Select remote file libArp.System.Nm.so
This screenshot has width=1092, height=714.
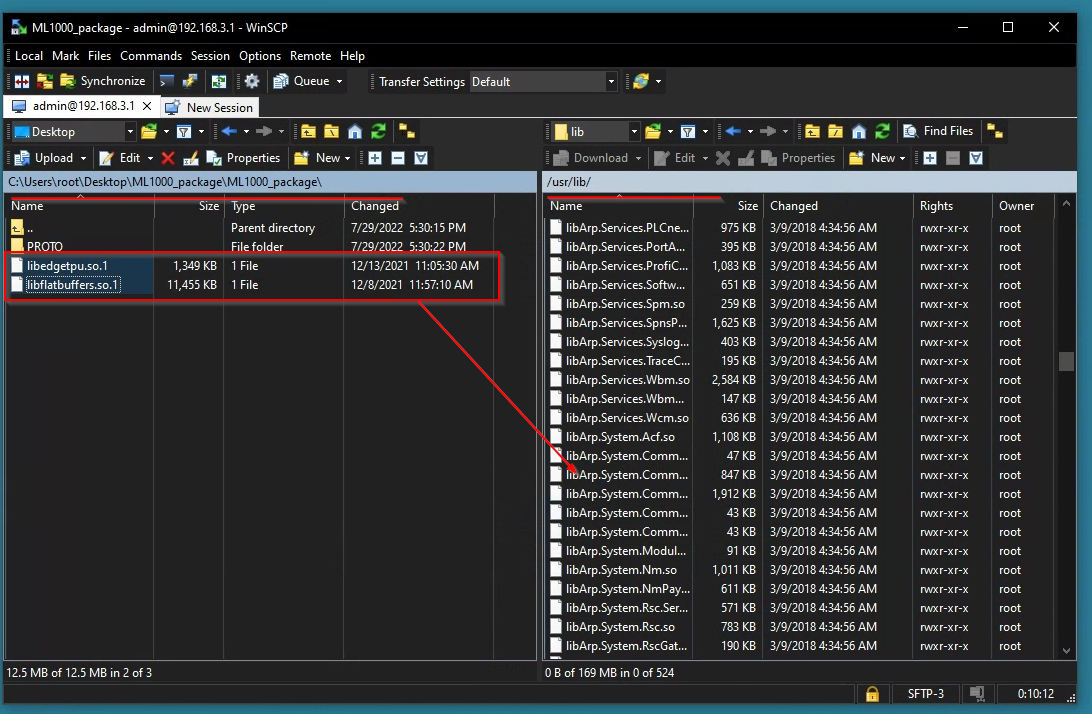click(621, 570)
